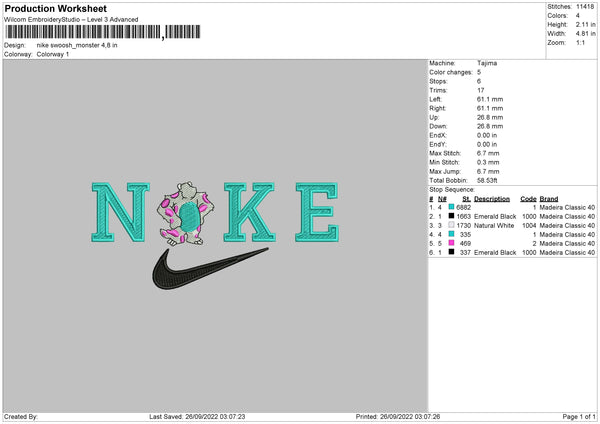Viewport: 600px width, 424px height.
Task: Click the 'Down:' label
Action: 438,126
